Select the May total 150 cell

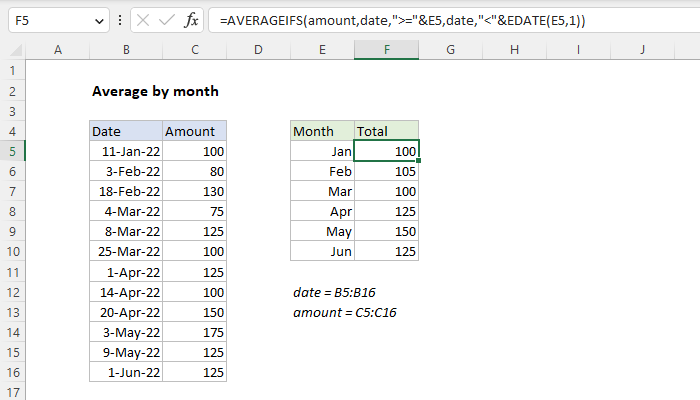point(387,232)
